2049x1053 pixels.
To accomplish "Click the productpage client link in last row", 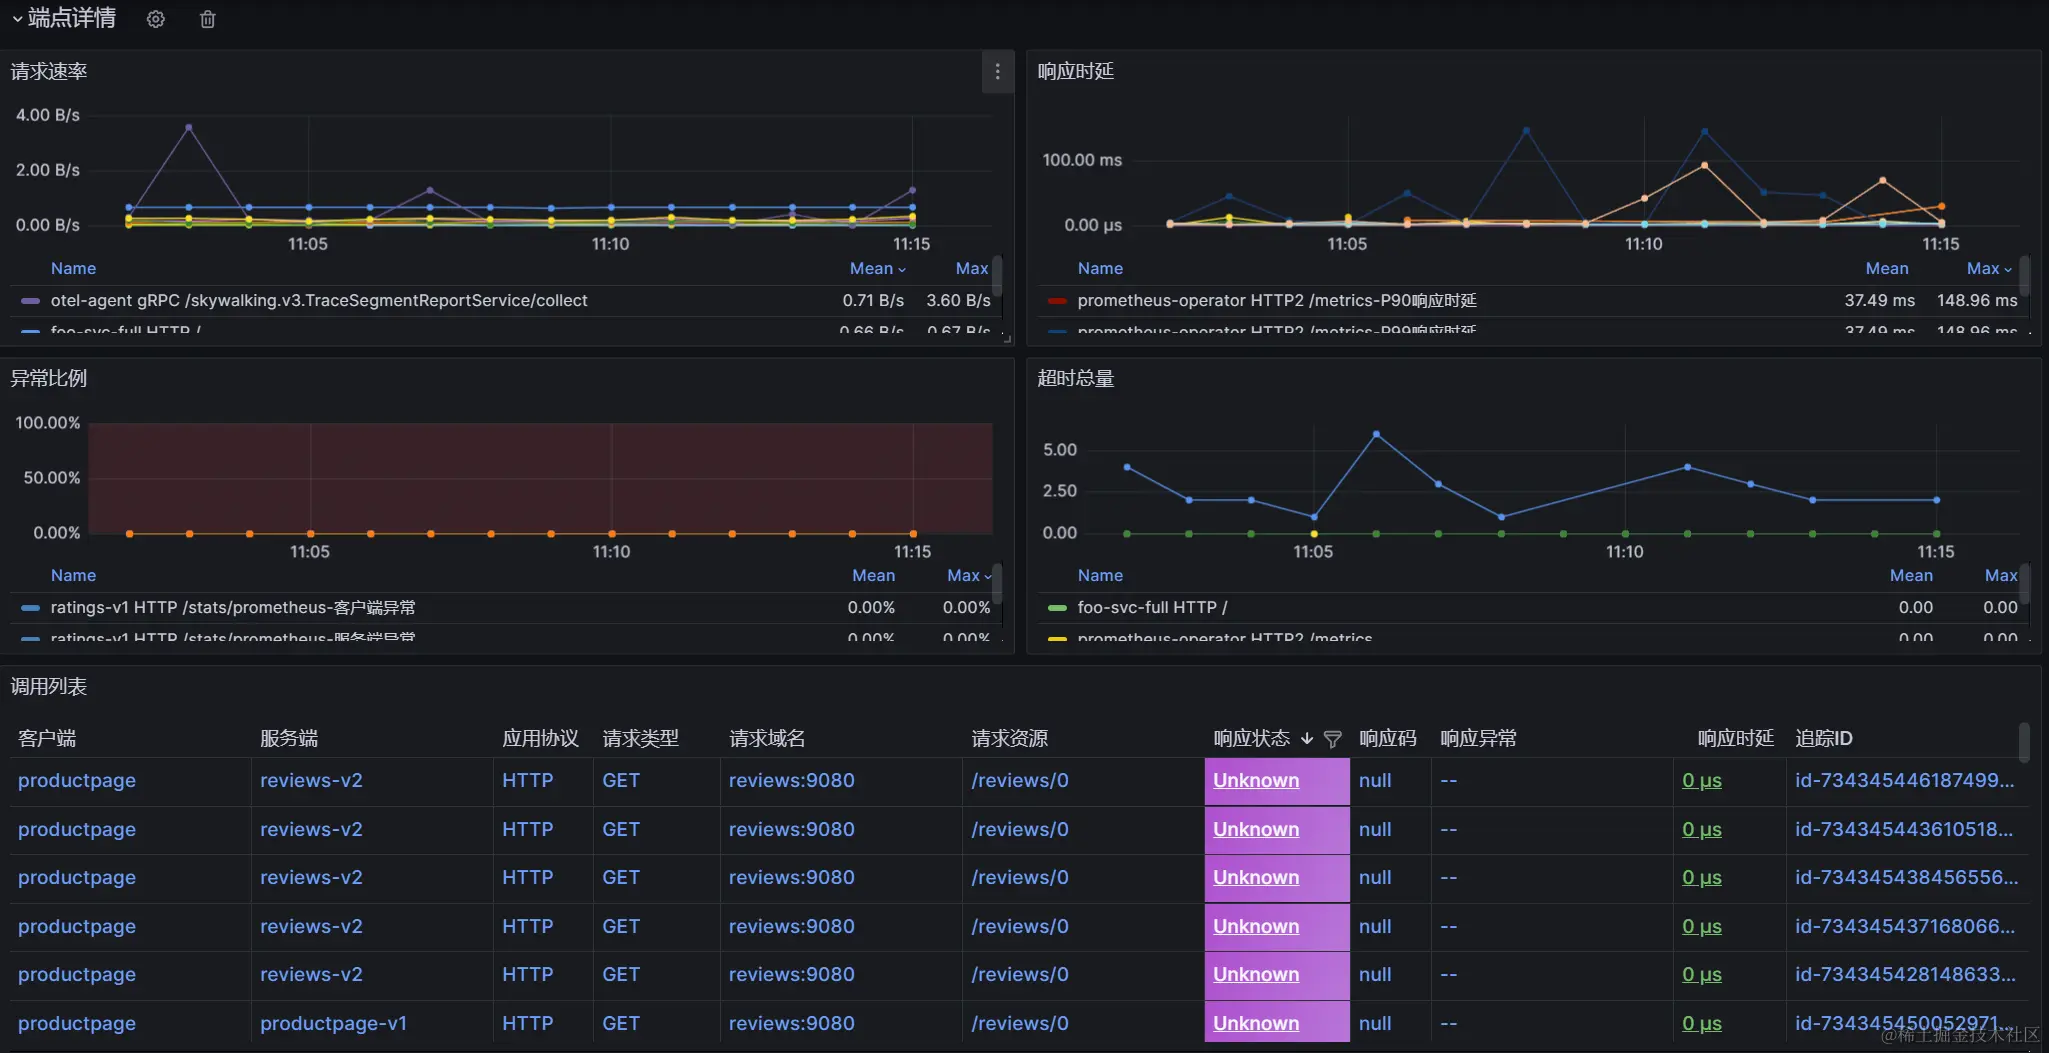I will tap(76, 1023).
